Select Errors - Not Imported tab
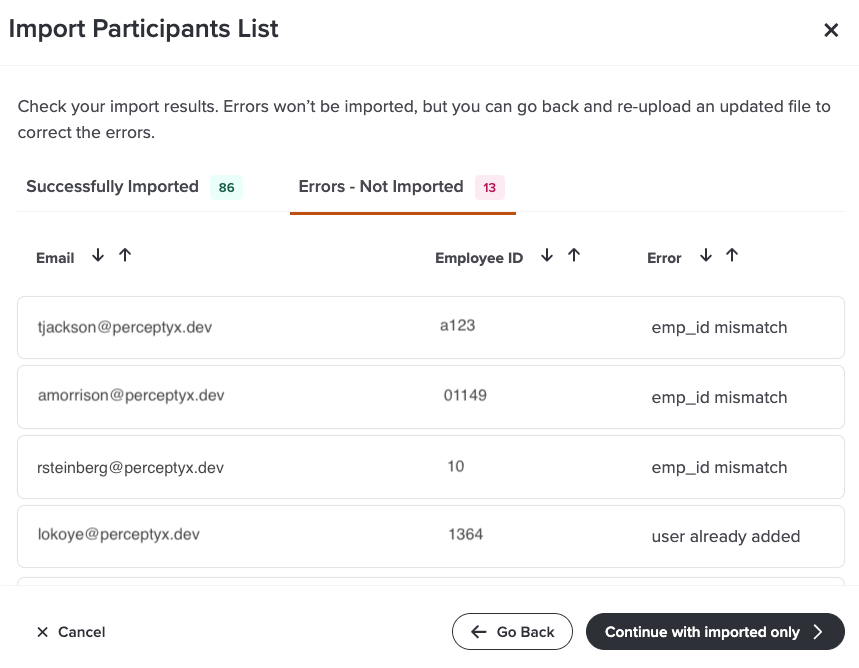This screenshot has height=668, width=859. (381, 187)
